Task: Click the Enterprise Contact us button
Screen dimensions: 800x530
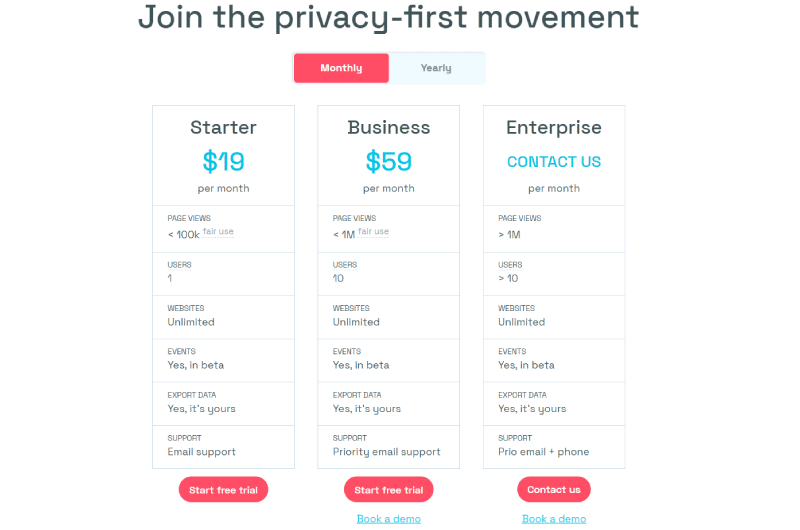Action: (x=554, y=490)
